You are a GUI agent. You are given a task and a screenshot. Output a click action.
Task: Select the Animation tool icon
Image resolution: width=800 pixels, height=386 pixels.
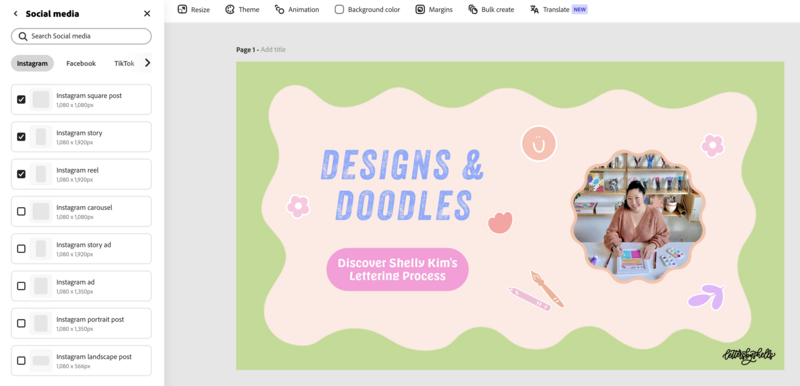coord(279,9)
